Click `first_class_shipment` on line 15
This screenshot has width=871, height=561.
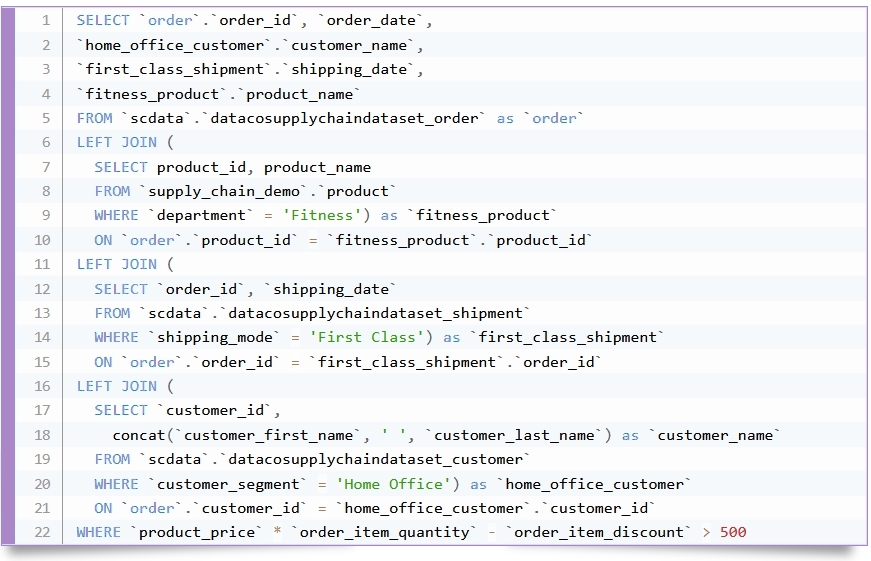click(x=407, y=362)
